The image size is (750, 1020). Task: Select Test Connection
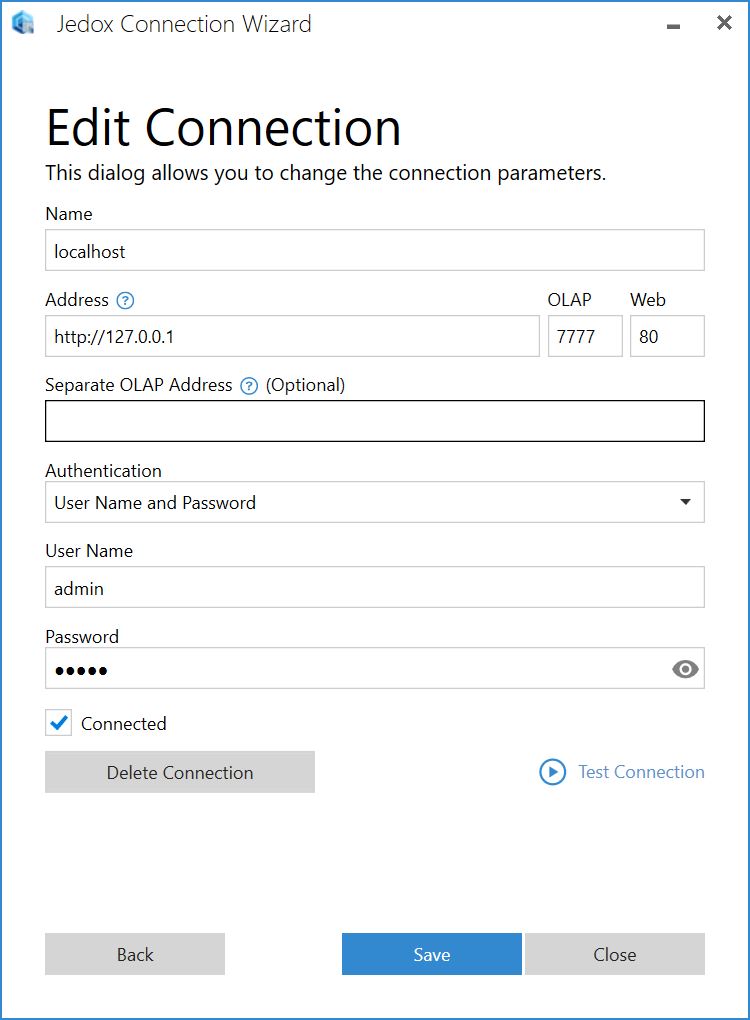click(641, 772)
